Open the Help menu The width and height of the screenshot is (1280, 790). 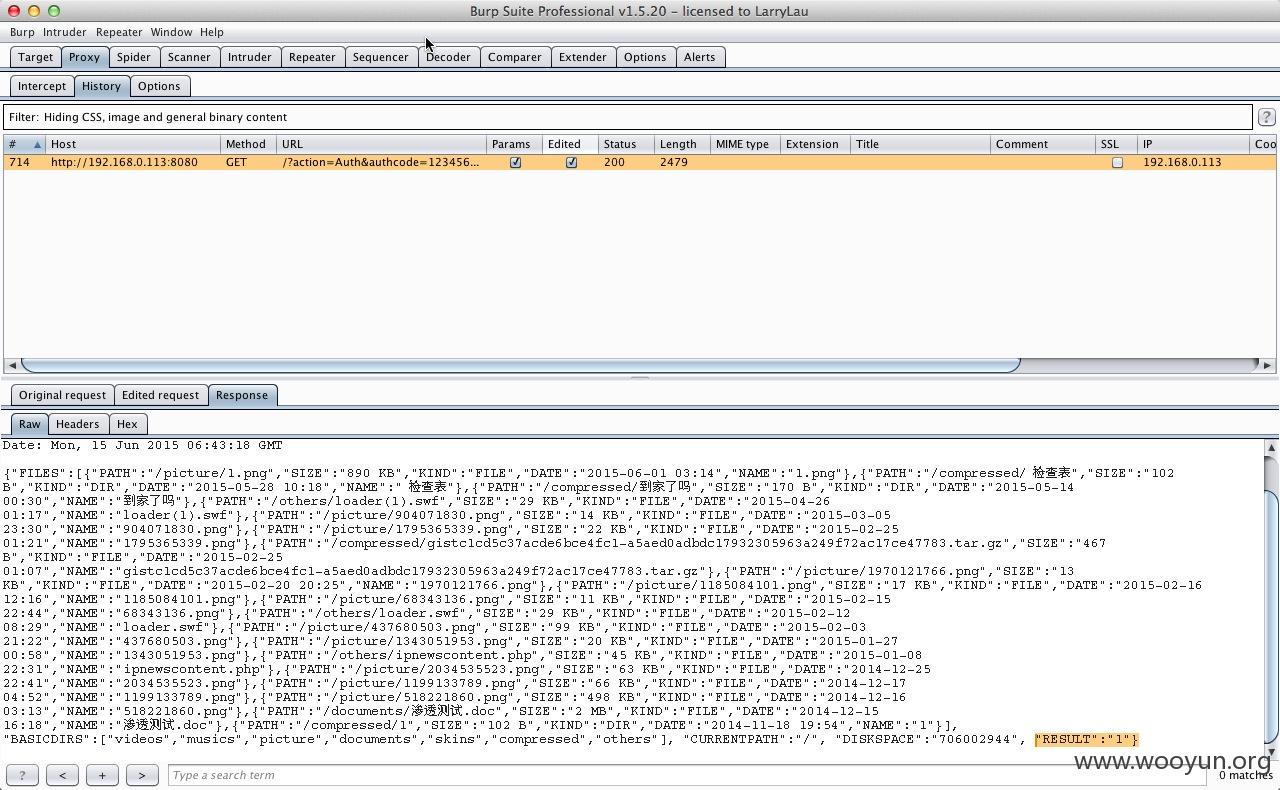pyautogui.click(x=212, y=32)
